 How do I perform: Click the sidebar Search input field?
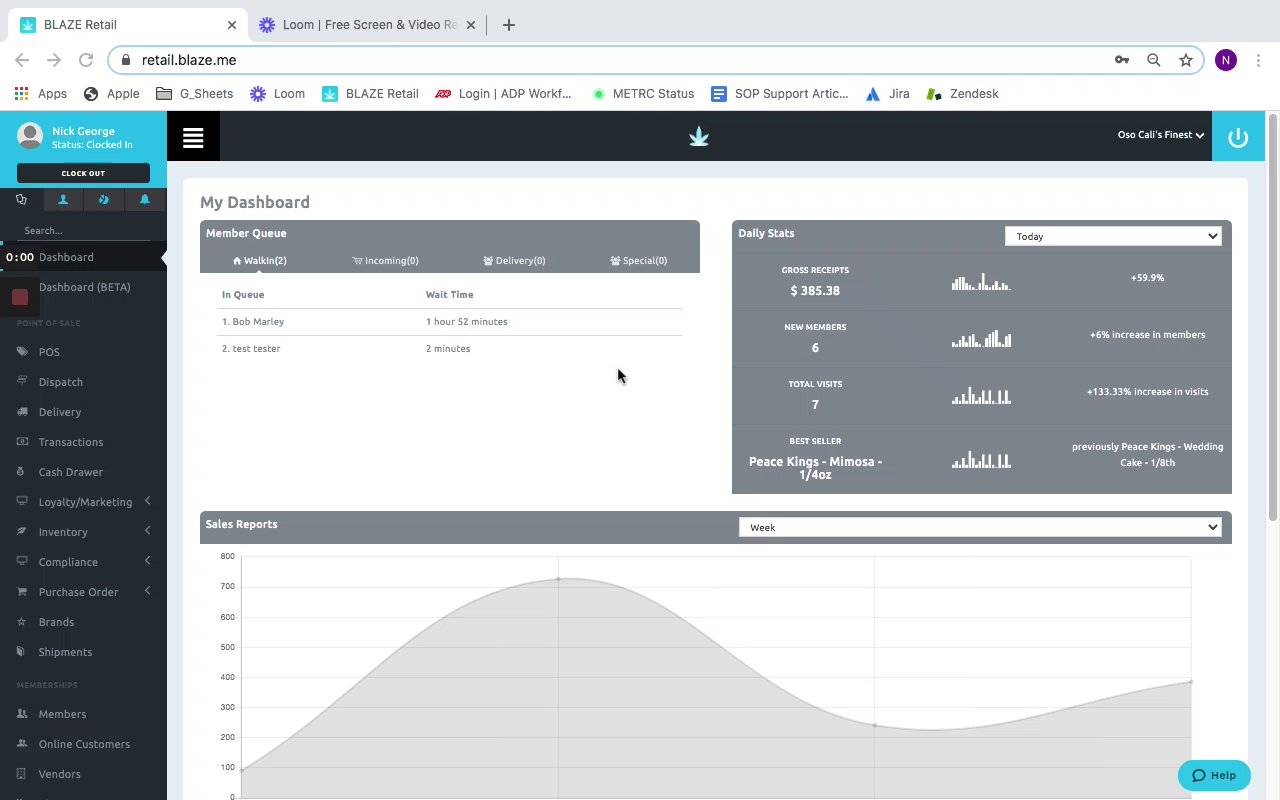click(x=86, y=231)
